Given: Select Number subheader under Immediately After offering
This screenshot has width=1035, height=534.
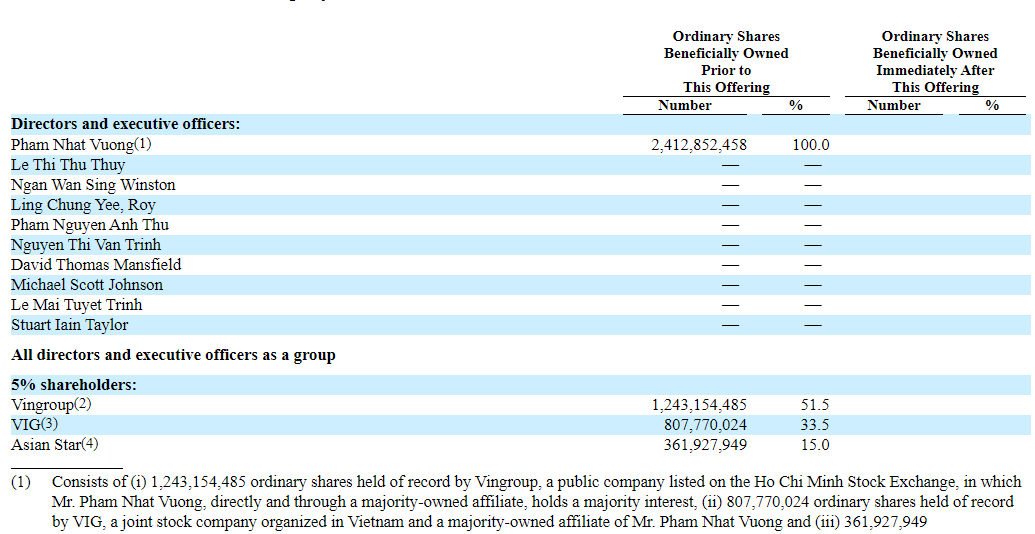Looking at the screenshot, I should [x=894, y=106].
